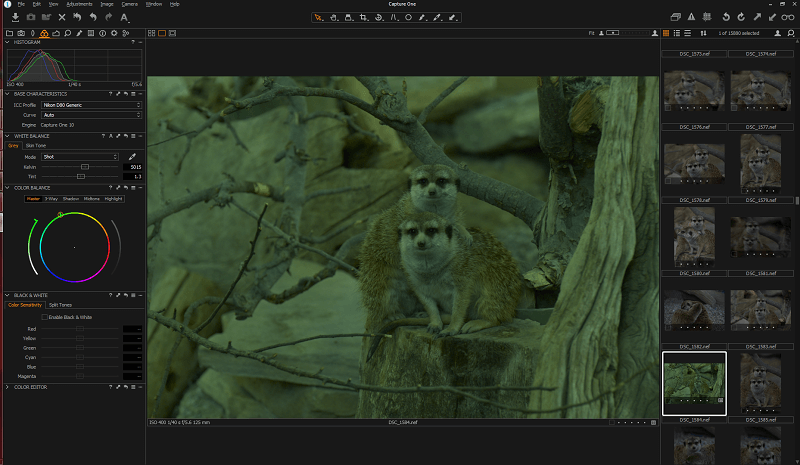The width and height of the screenshot is (800, 465).
Task: Switch browser to list view mode
Action: coord(677,33)
